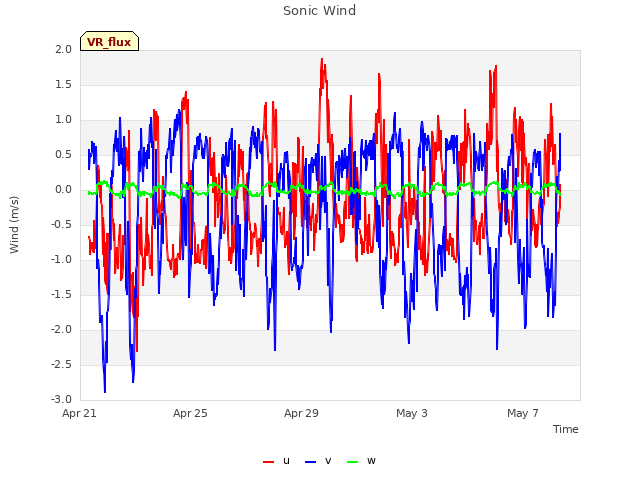Click the May 7 x-axis label
Image resolution: width=640 pixels, height=480 pixels.
(x=523, y=413)
